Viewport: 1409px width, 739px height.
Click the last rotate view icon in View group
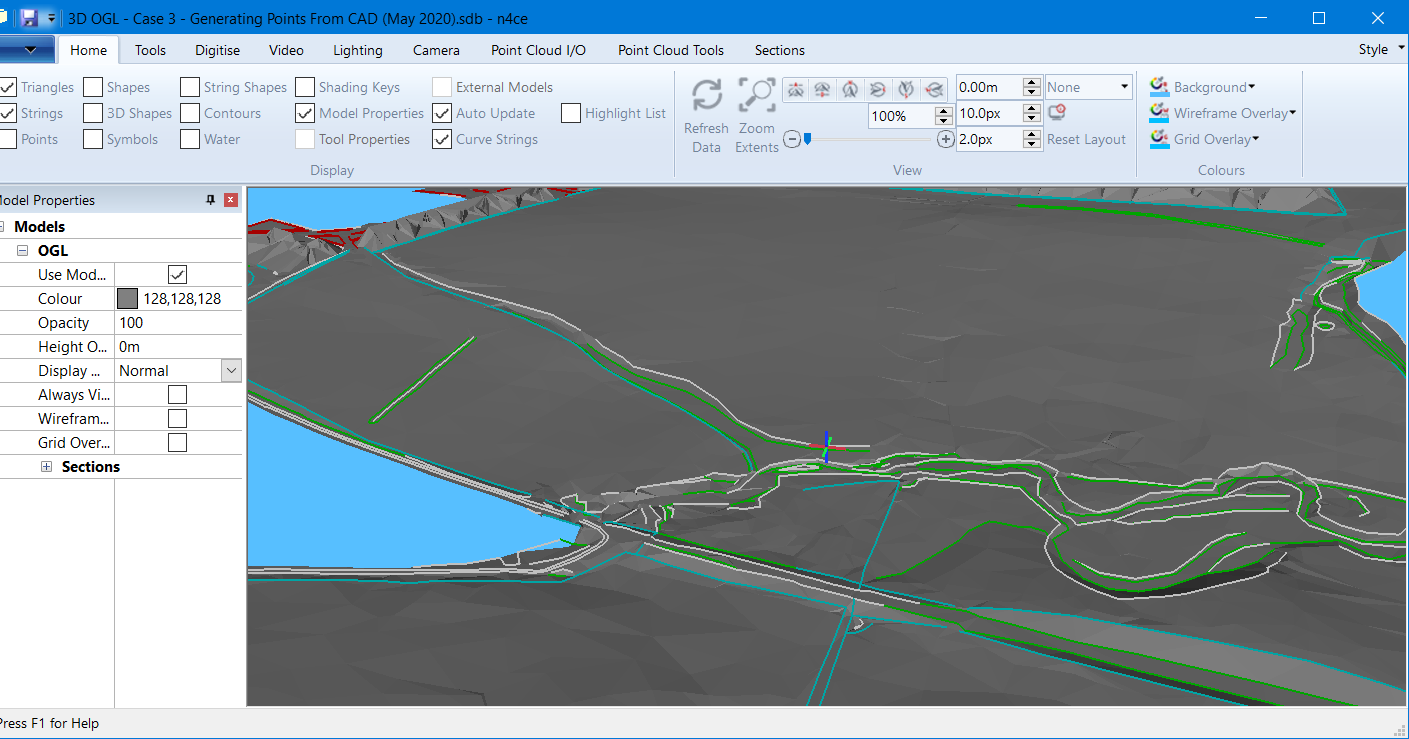[934, 89]
